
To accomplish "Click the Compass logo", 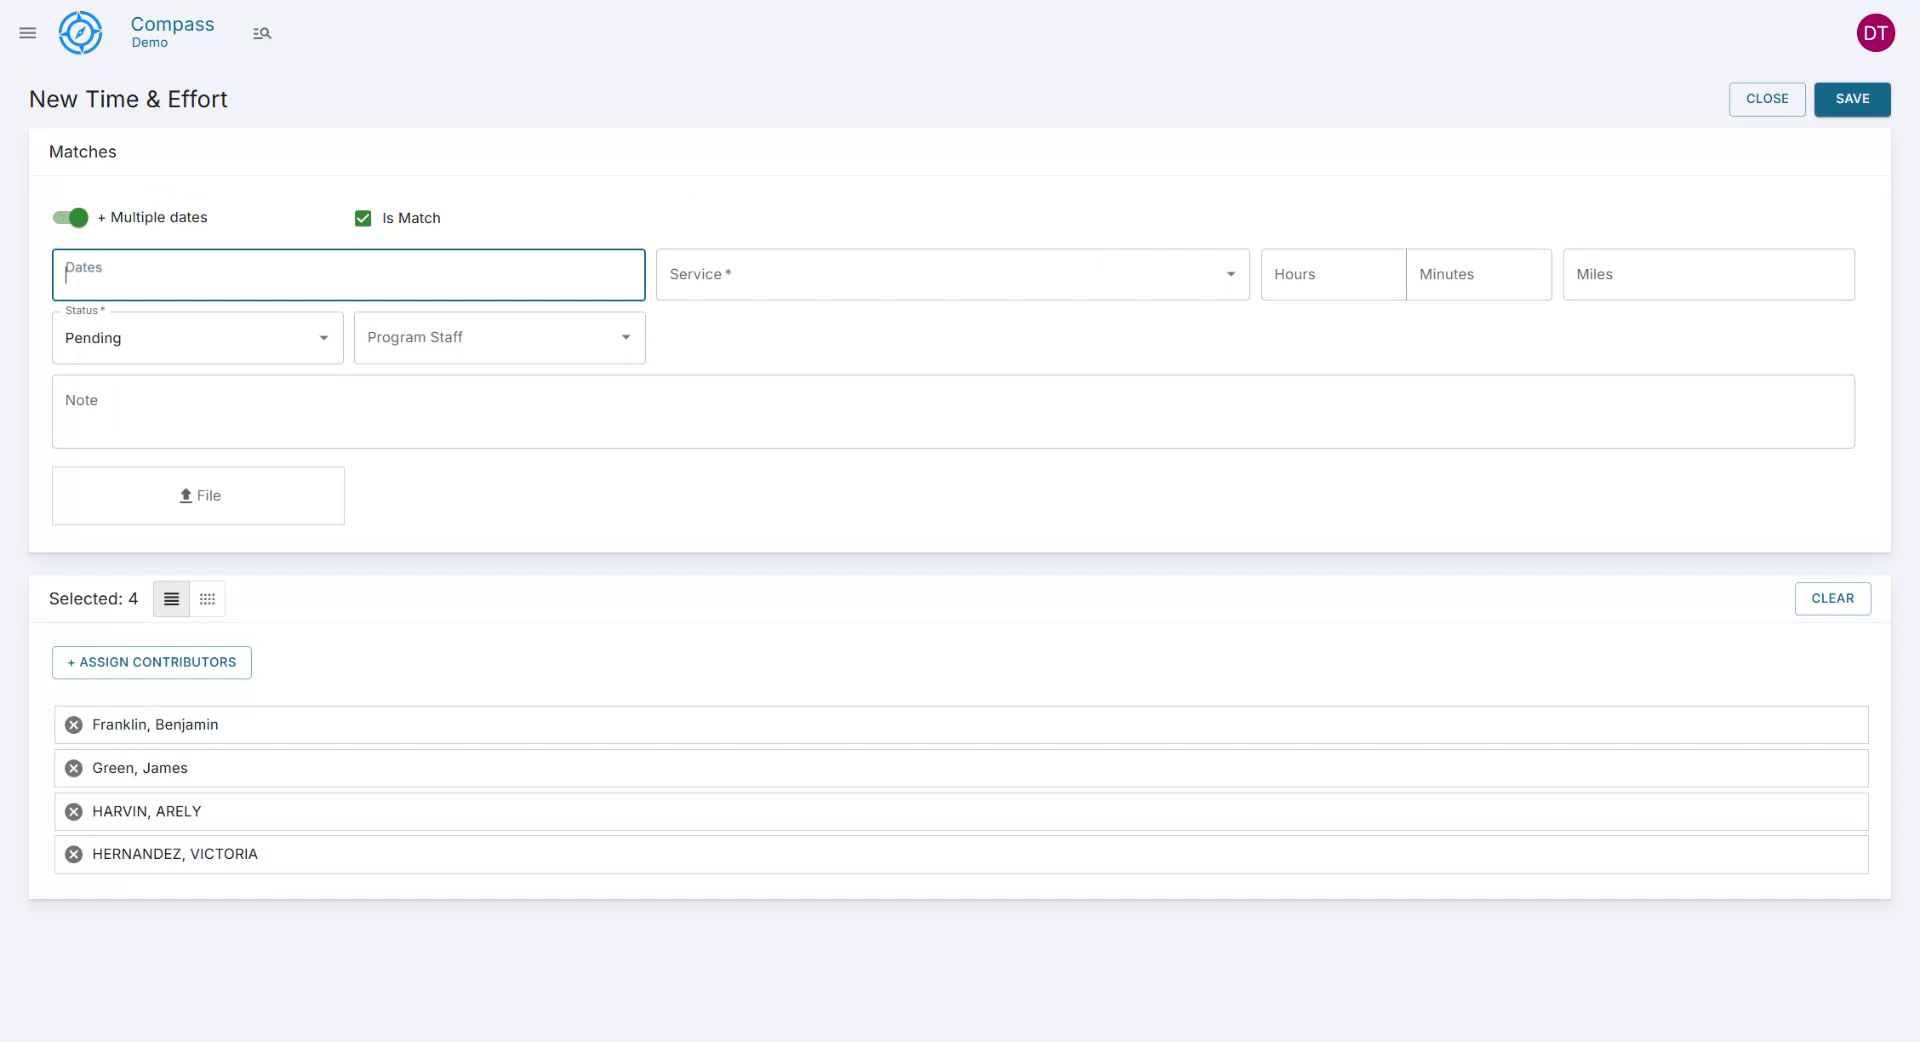I will [80, 32].
